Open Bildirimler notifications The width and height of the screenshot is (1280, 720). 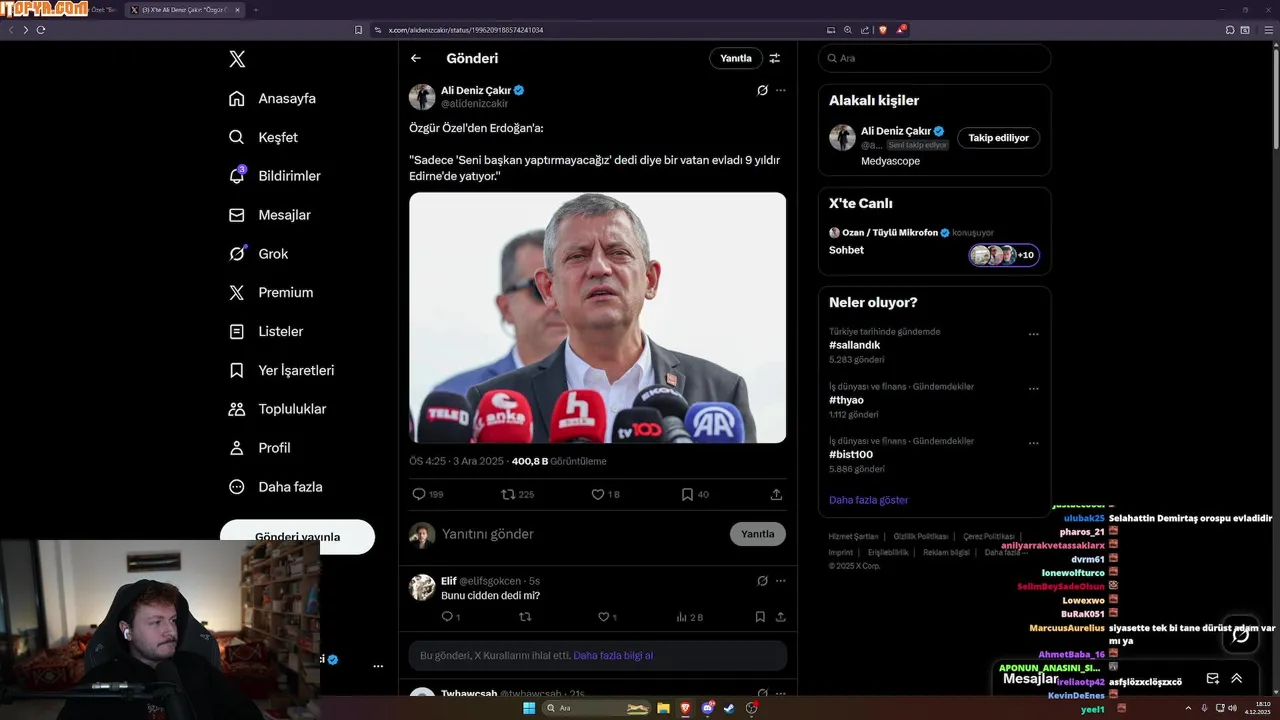pyautogui.click(x=276, y=176)
